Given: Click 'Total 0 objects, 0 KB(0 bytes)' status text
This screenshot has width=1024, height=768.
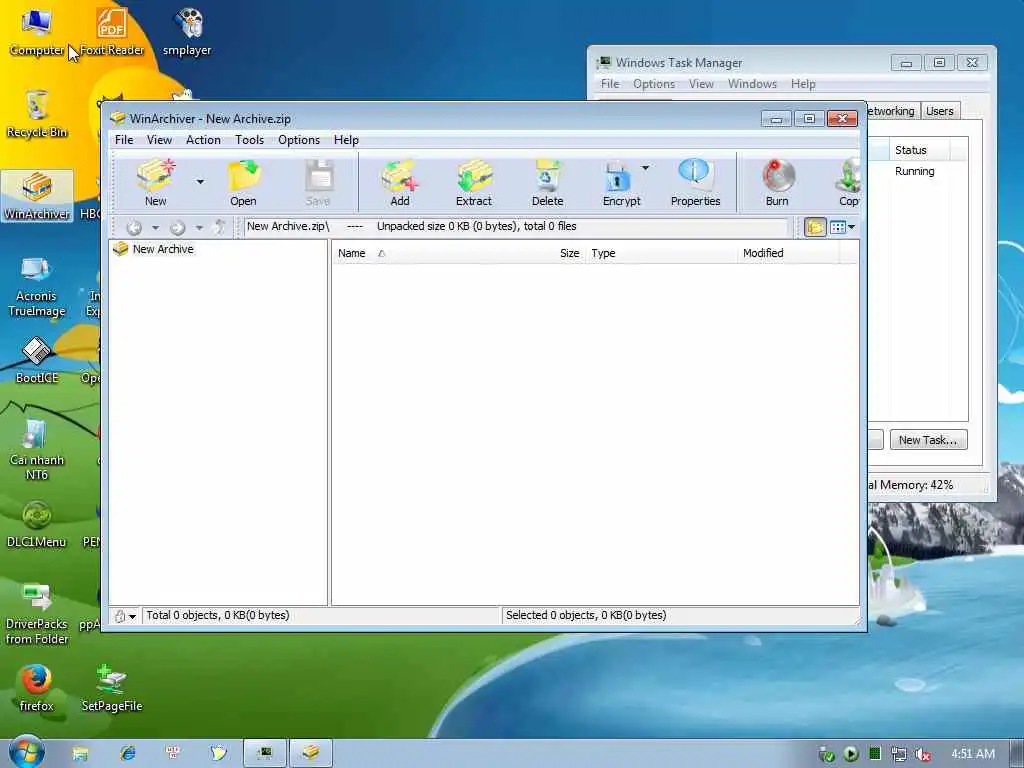Looking at the screenshot, I should (217, 615).
